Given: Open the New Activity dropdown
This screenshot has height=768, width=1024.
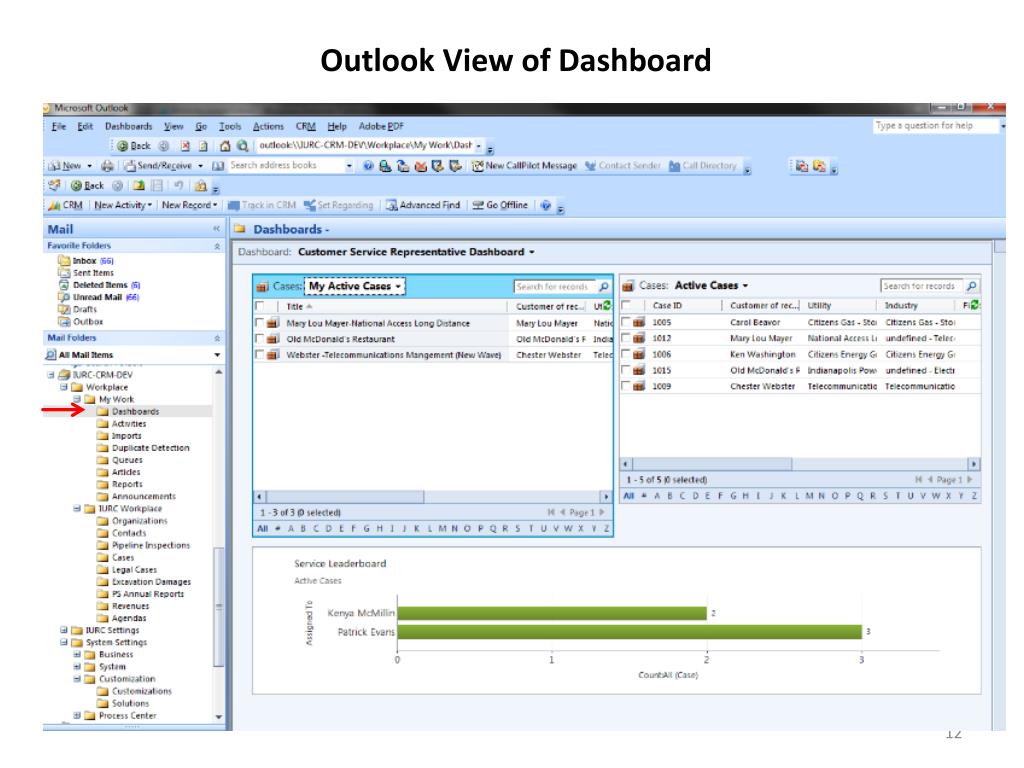Looking at the screenshot, I should (x=123, y=205).
